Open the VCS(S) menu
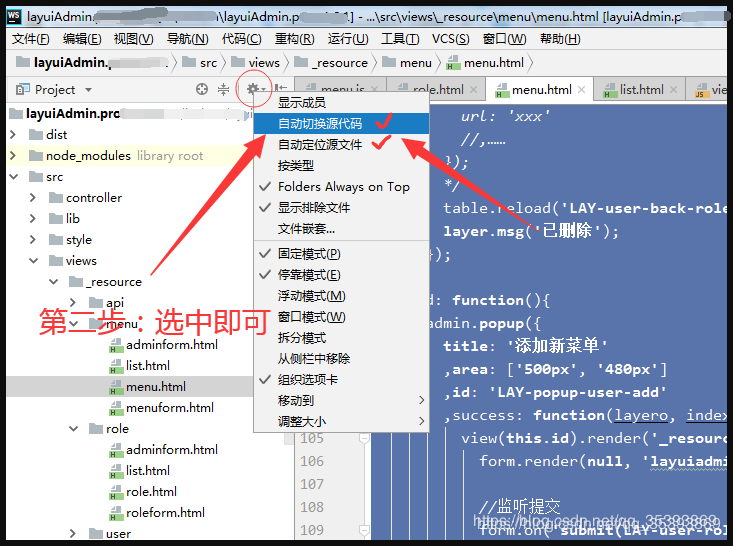The height and width of the screenshot is (546, 733). coord(451,39)
